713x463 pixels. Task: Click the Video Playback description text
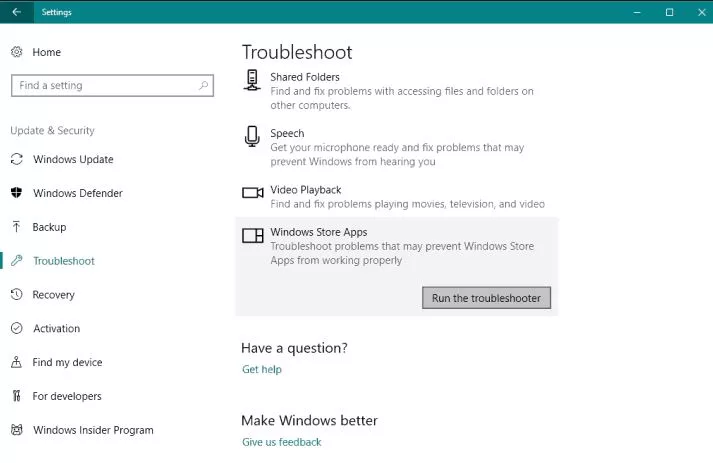407,204
